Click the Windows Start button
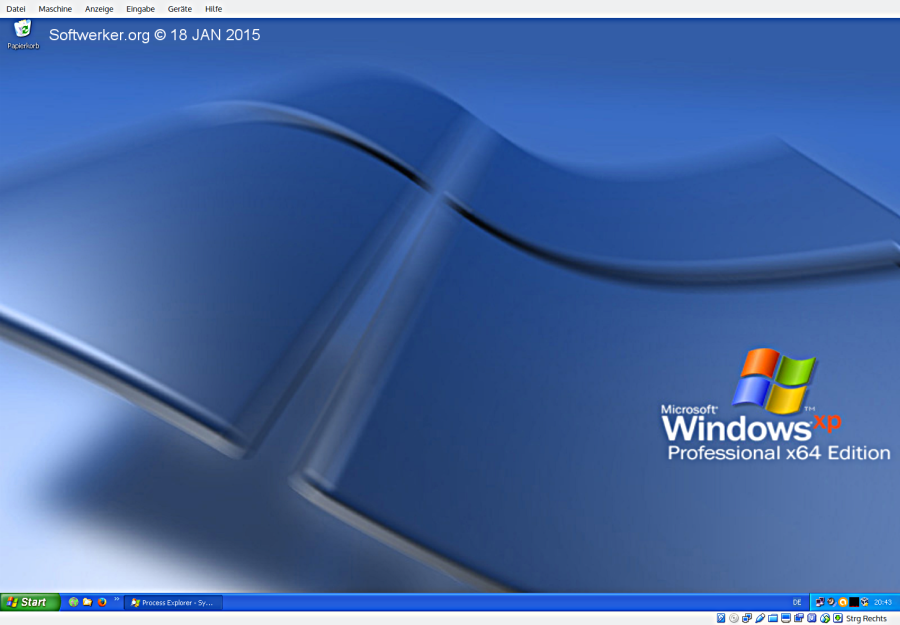The image size is (900, 625). pos(29,602)
